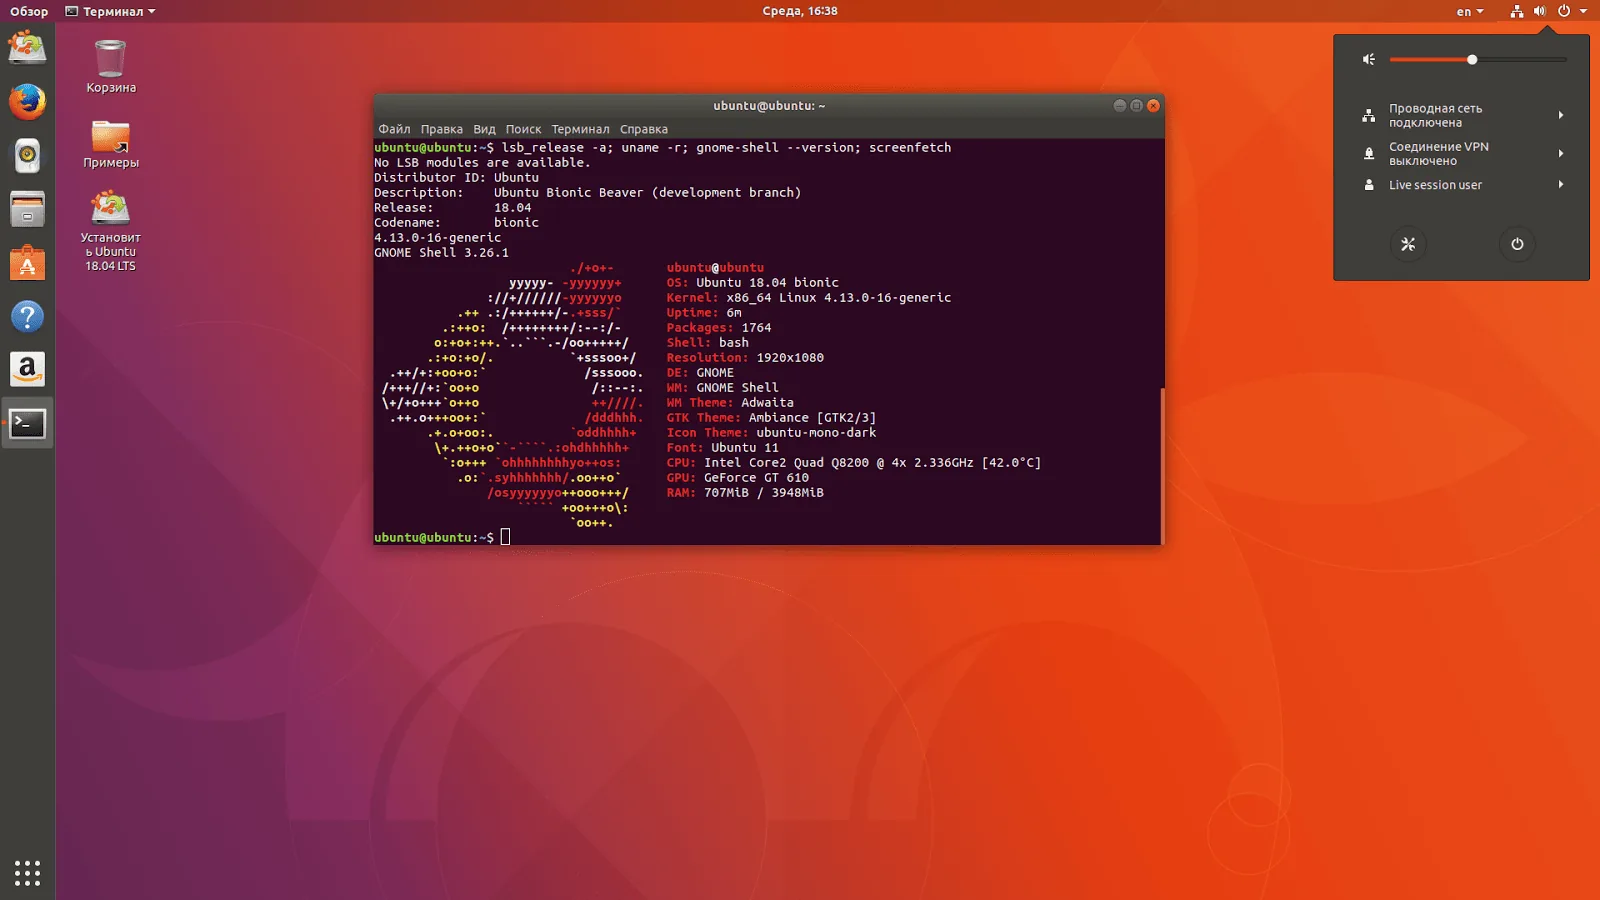
Task: Open Rhythmbox music player from the dock
Action: click(x=27, y=155)
